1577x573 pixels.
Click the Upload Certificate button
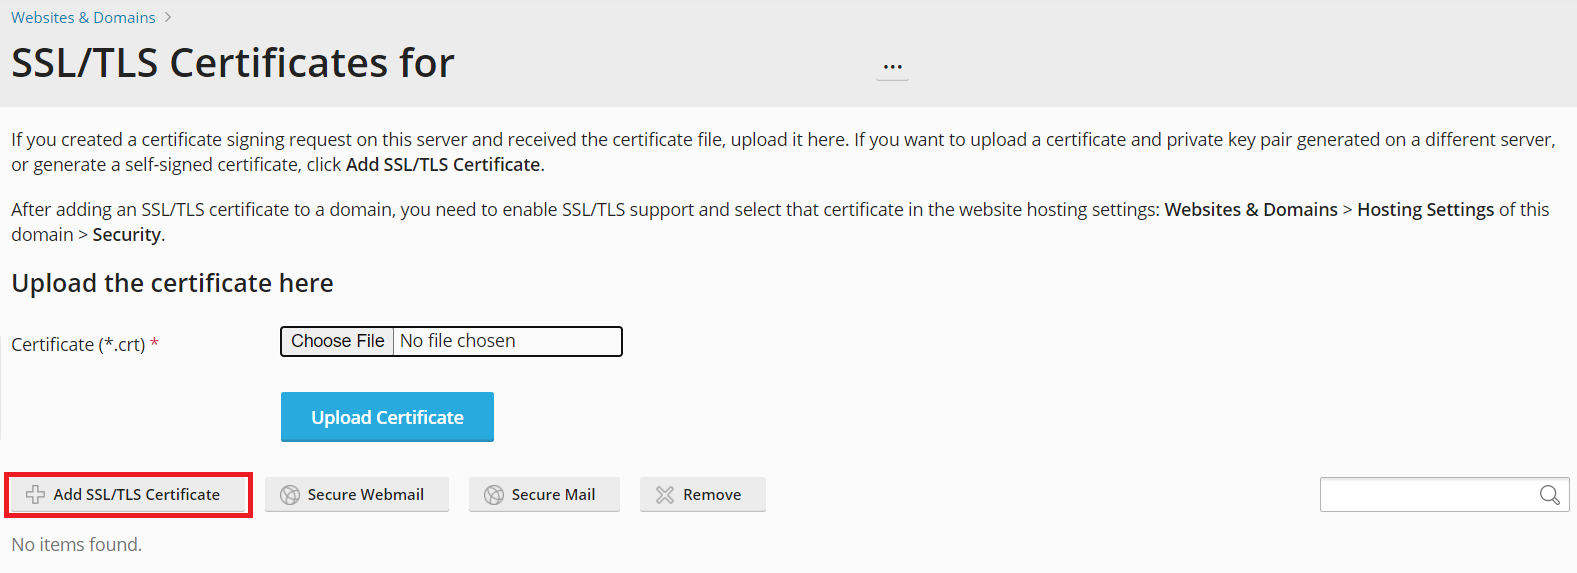(x=387, y=417)
